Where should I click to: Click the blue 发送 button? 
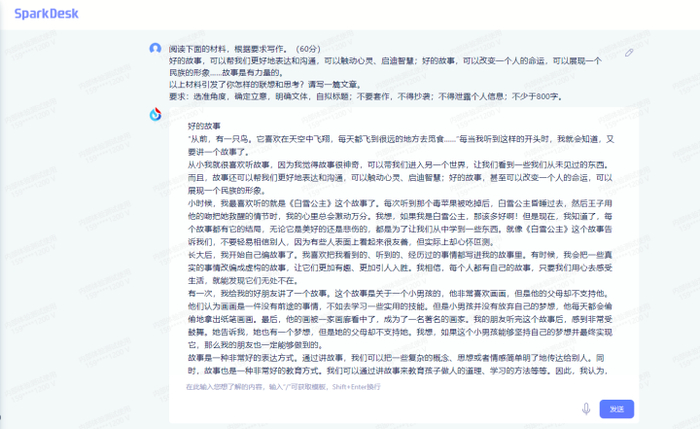(x=617, y=409)
